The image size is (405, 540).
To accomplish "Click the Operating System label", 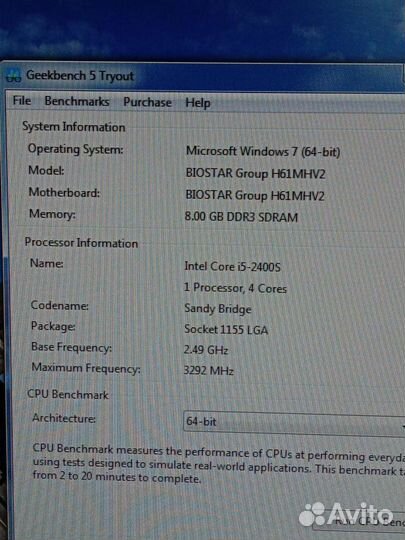I will [x=75, y=149].
